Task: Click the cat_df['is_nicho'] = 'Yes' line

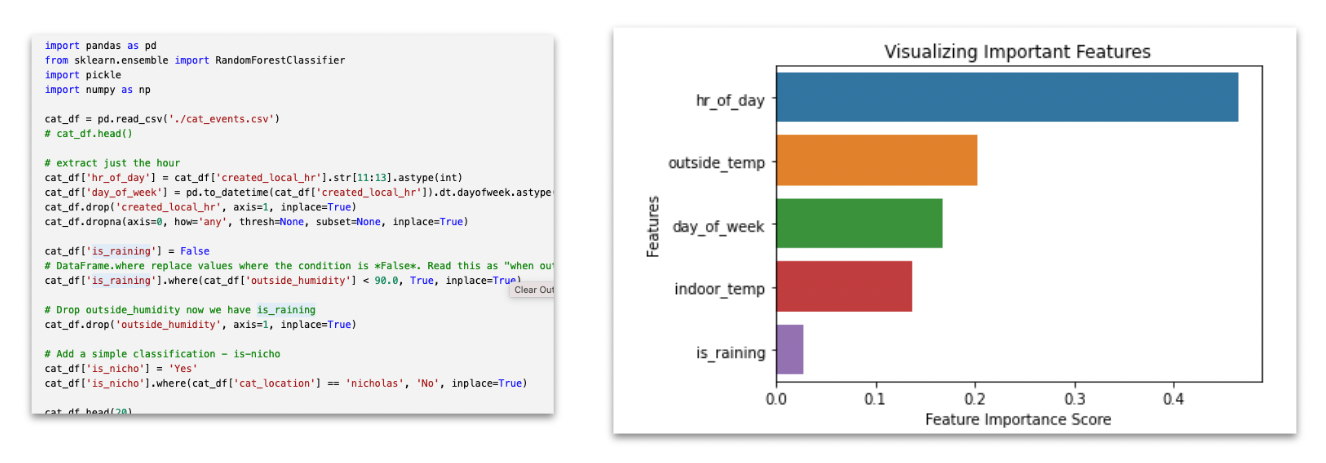Action: 121,368
